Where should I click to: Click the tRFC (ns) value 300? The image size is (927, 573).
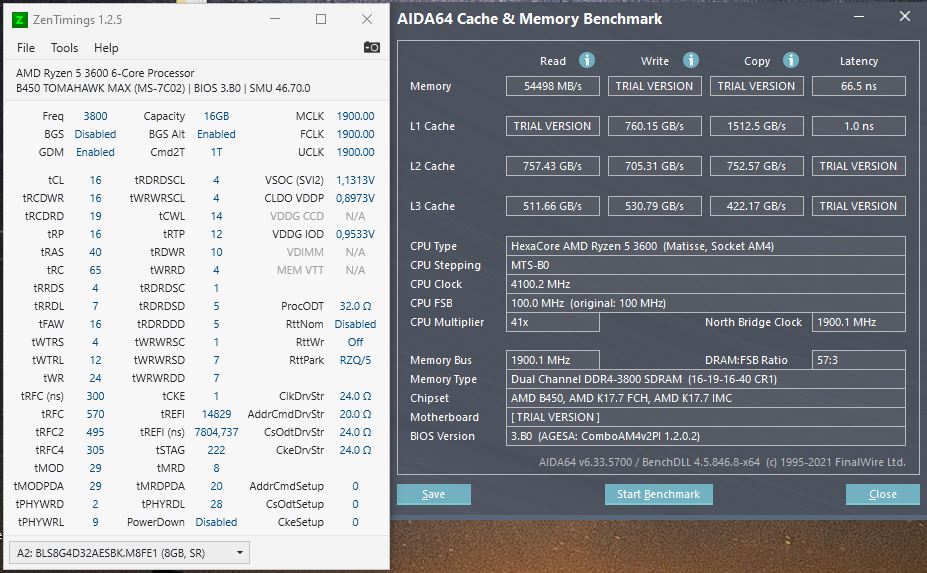tap(95, 396)
